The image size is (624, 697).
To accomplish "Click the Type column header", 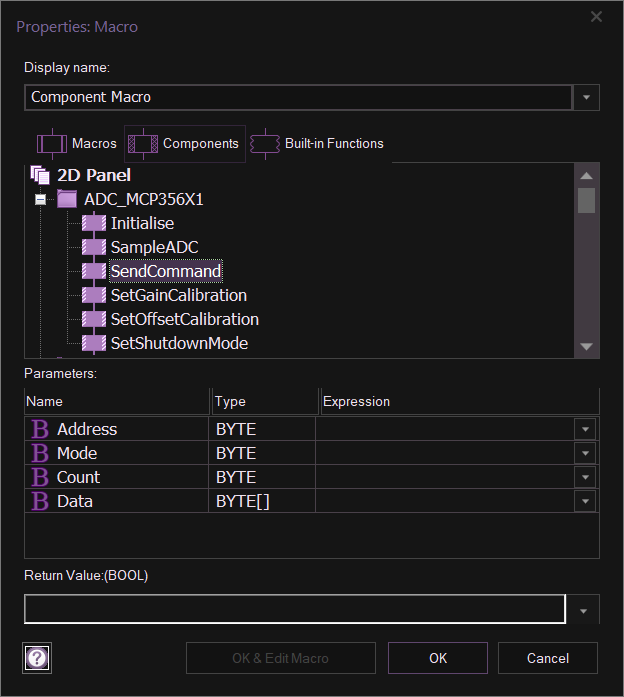I will click(x=265, y=401).
